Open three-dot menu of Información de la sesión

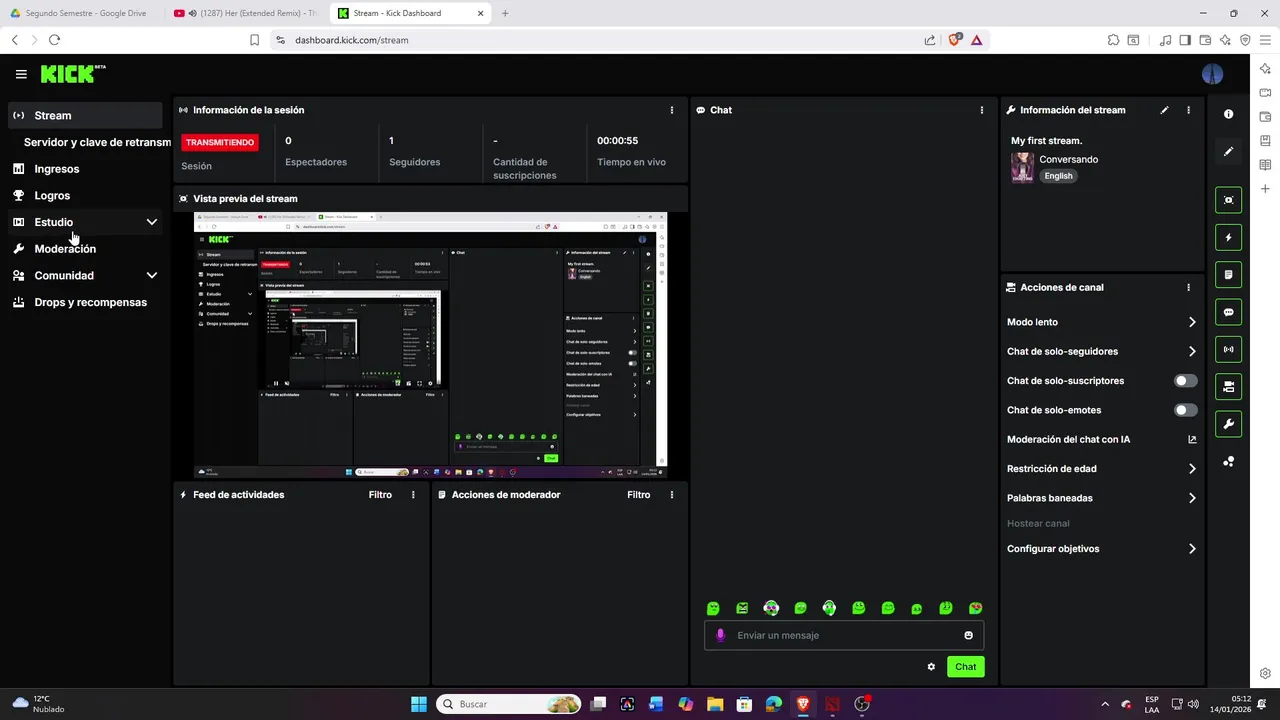coord(672,110)
